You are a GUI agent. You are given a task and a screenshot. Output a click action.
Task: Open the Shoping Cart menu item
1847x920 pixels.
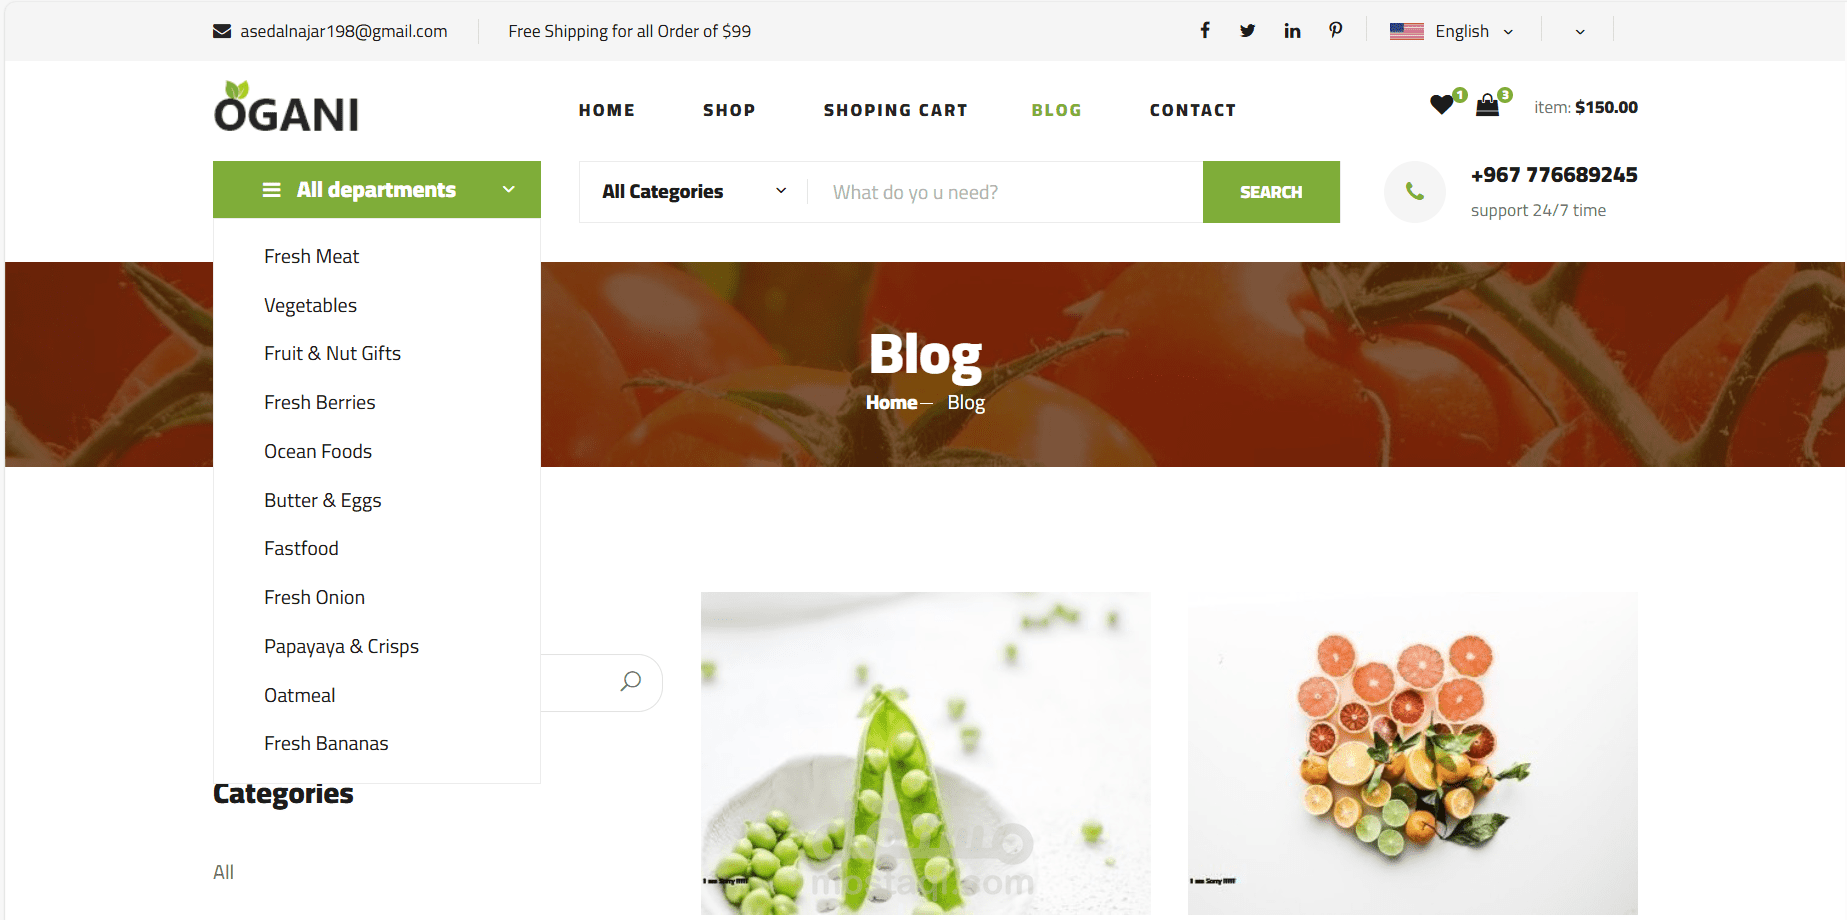point(896,110)
